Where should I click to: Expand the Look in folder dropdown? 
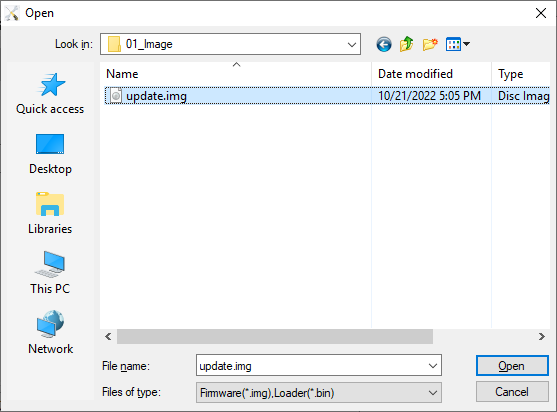tap(352, 44)
